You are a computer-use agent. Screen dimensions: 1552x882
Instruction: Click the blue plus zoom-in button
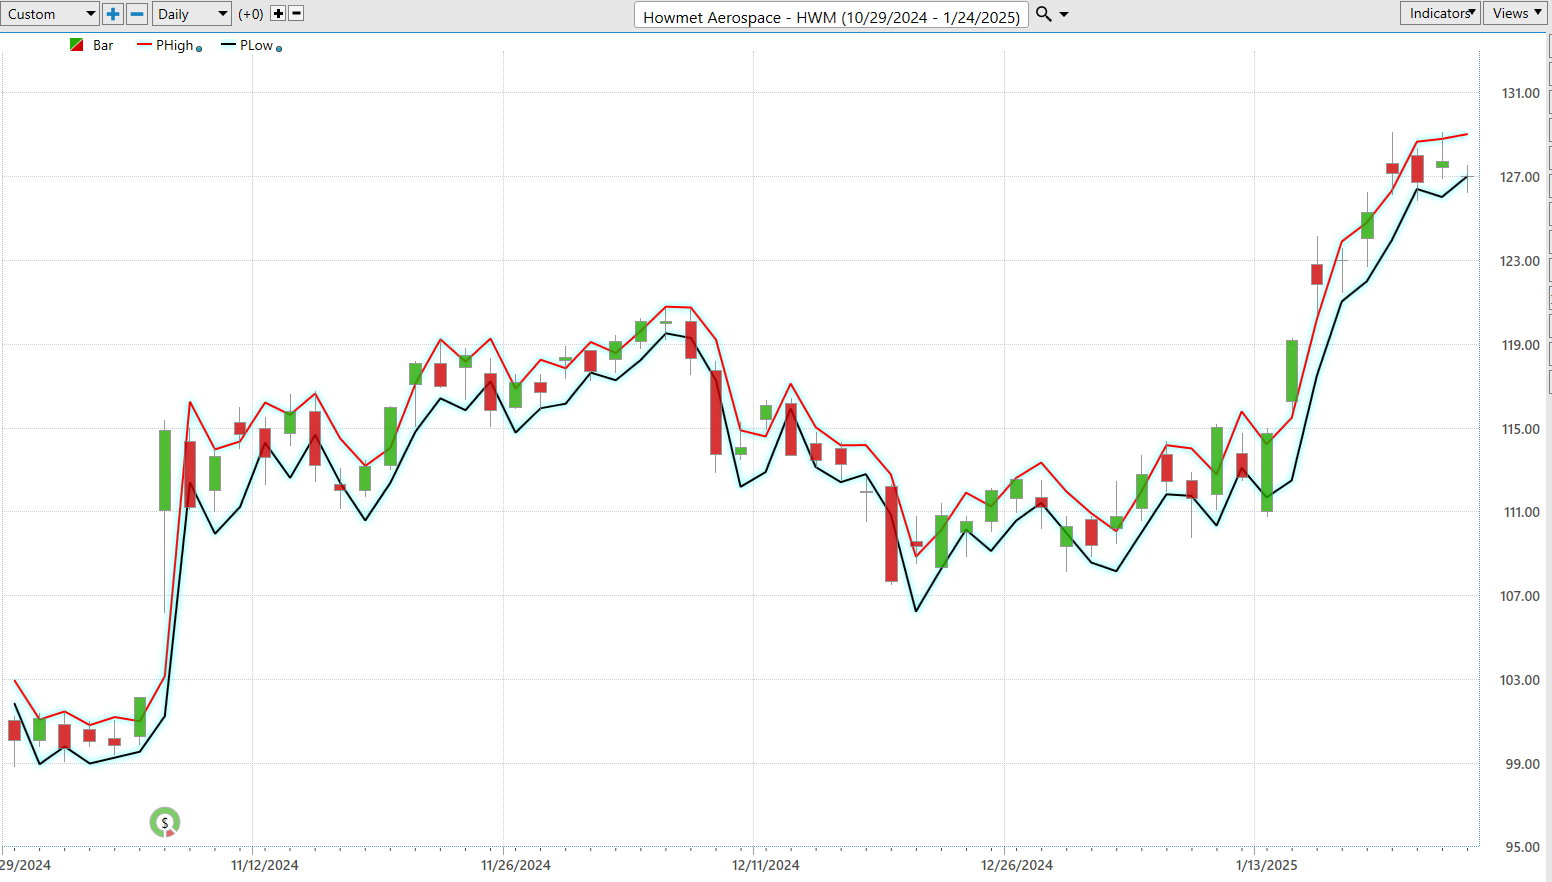coord(113,14)
